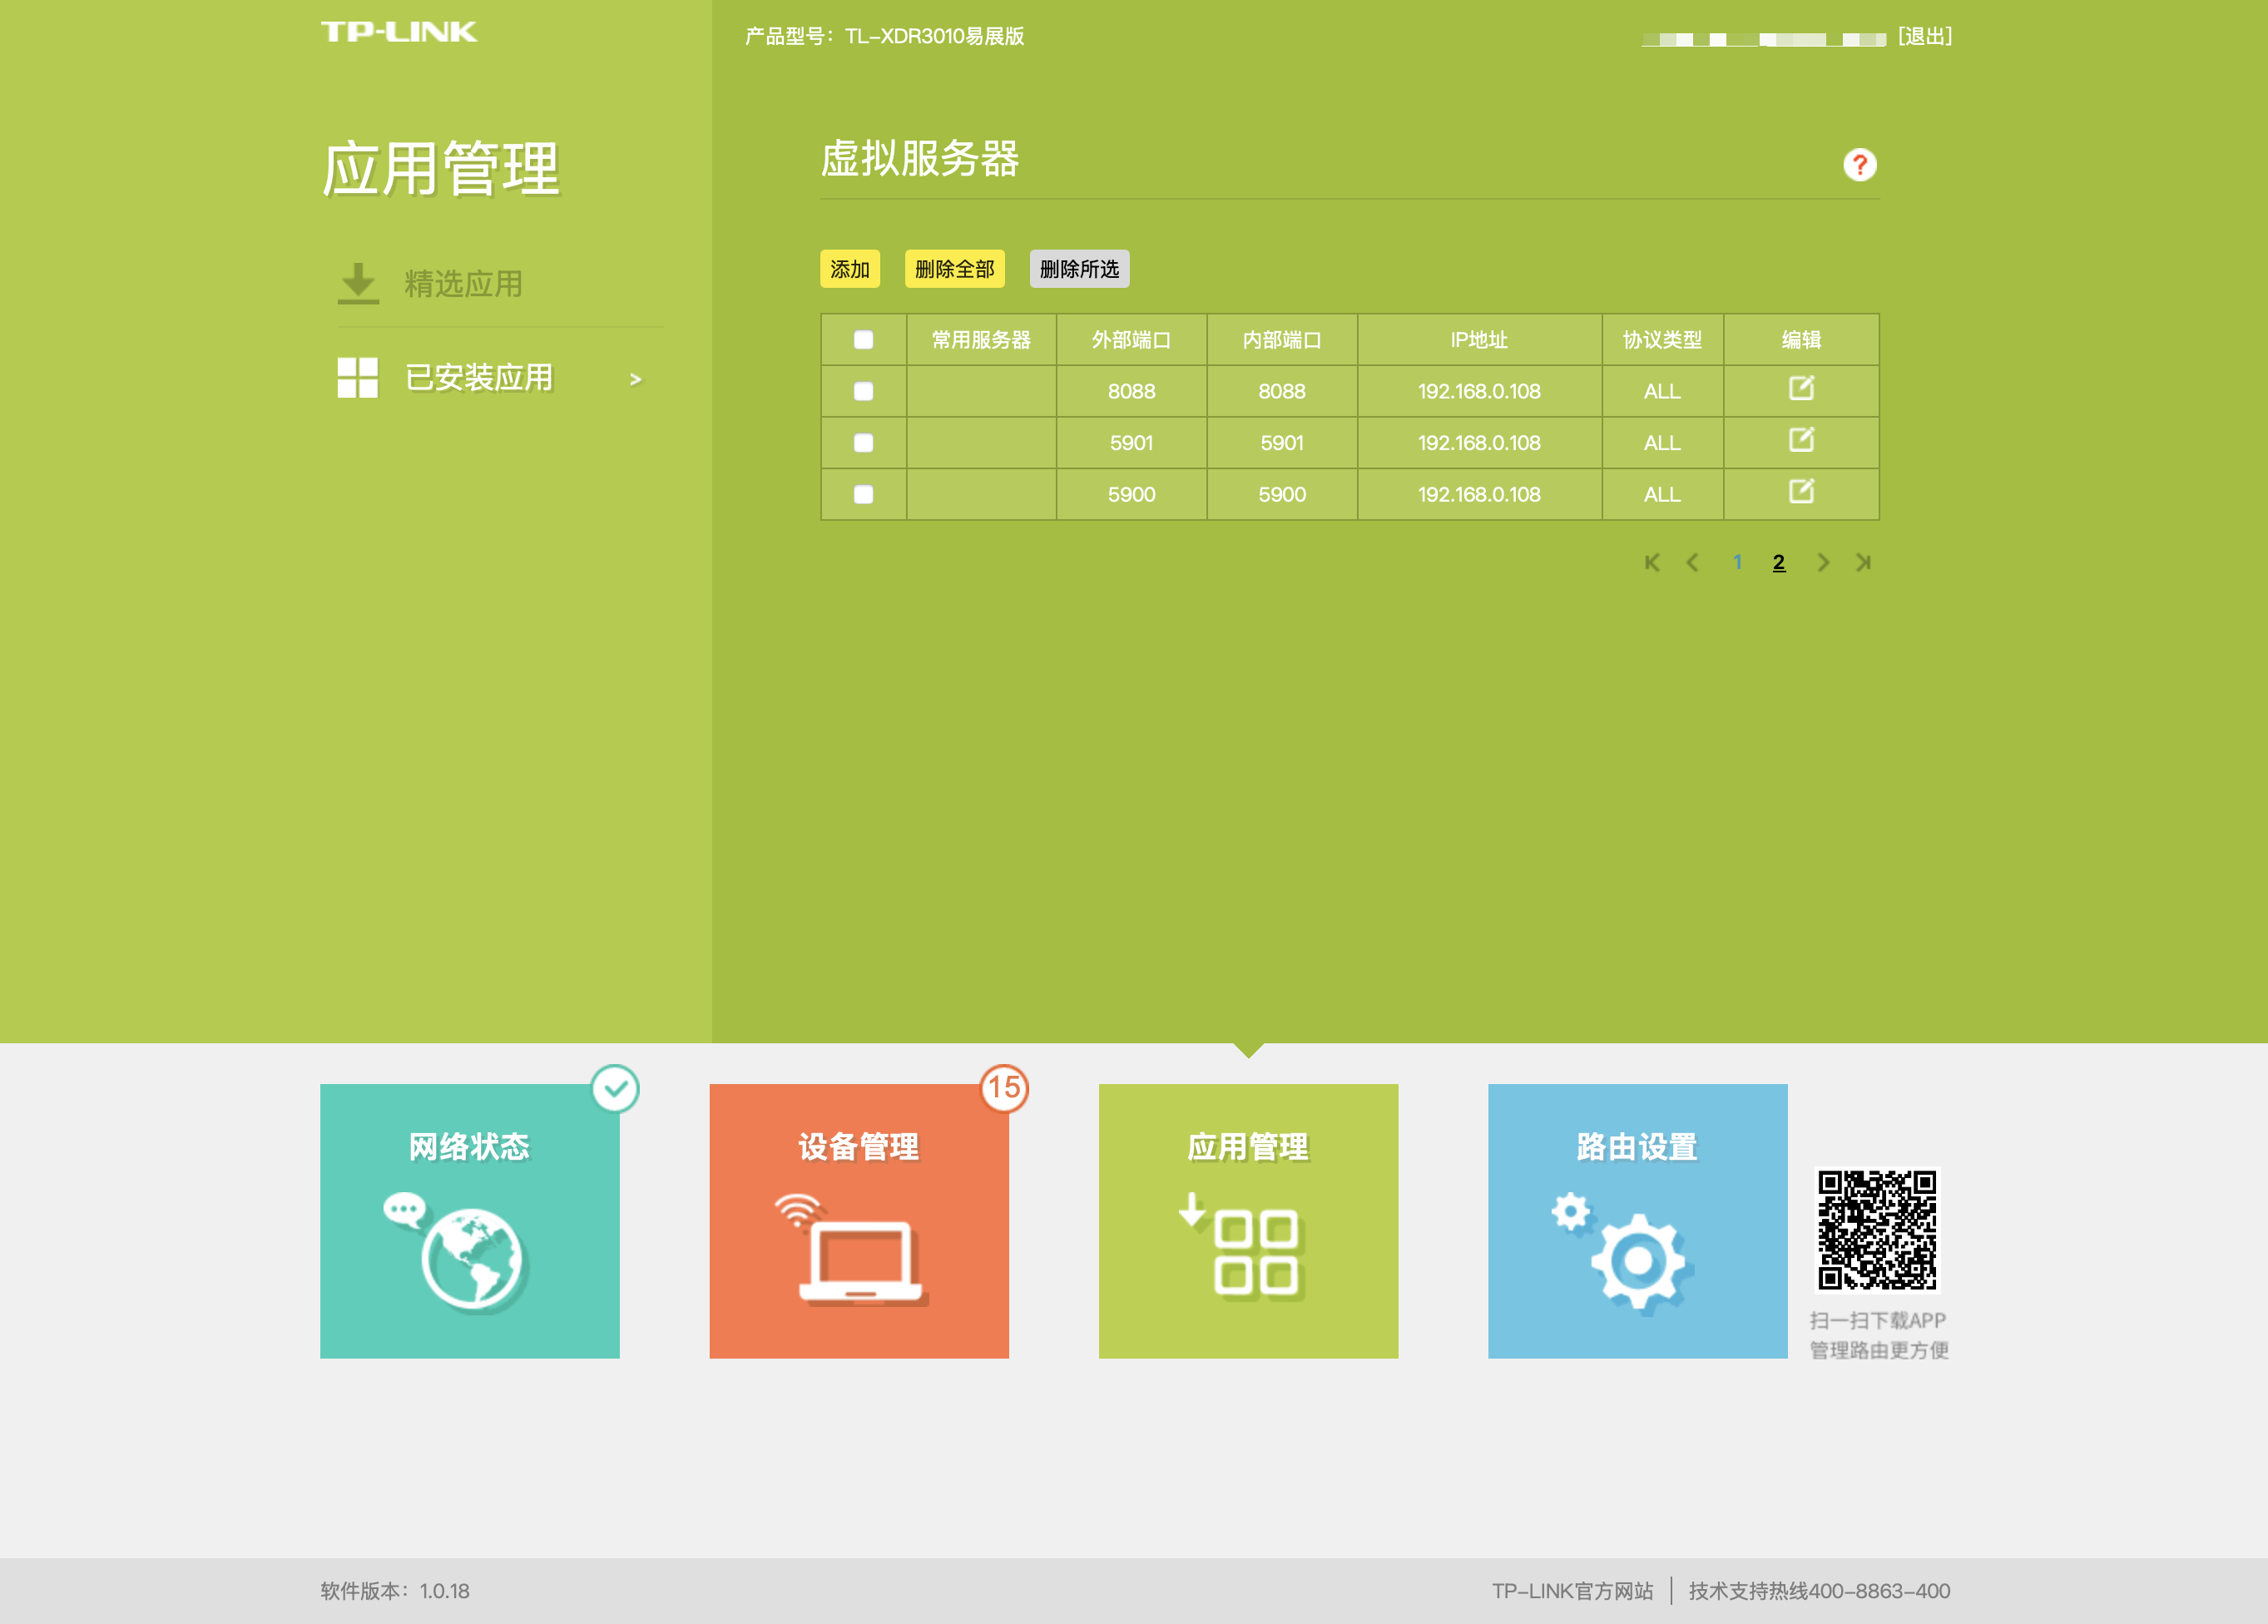Image resolution: width=2268 pixels, height=1624 pixels.
Task: Click the red help question mark icon
Action: pyautogui.click(x=1859, y=165)
